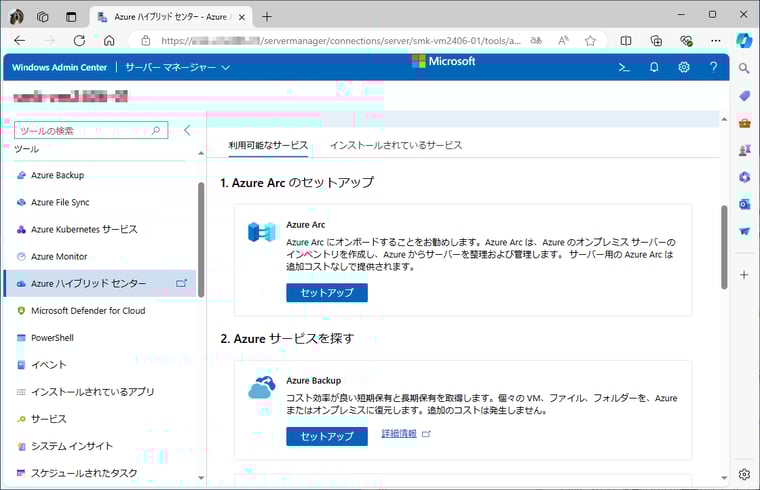The height and width of the screenshot is (490, 760).
Task: Collapse the tools pane chevron
Action: [x=187, y=130]
